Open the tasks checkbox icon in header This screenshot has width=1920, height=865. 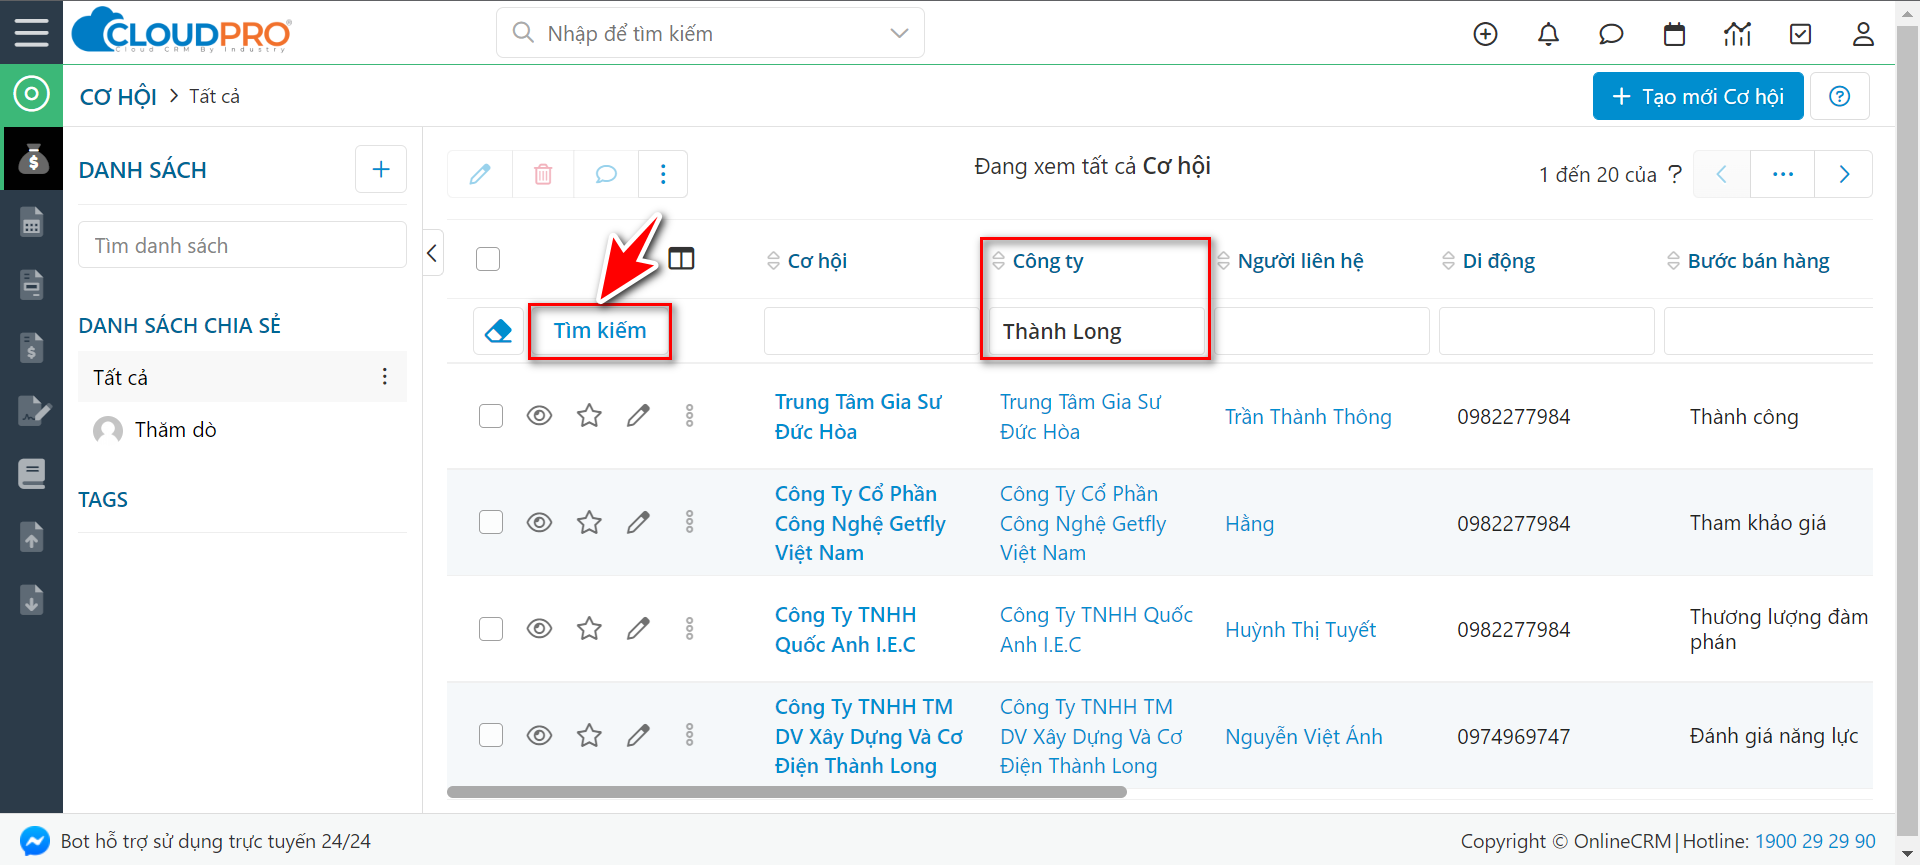pos(1800,34)
